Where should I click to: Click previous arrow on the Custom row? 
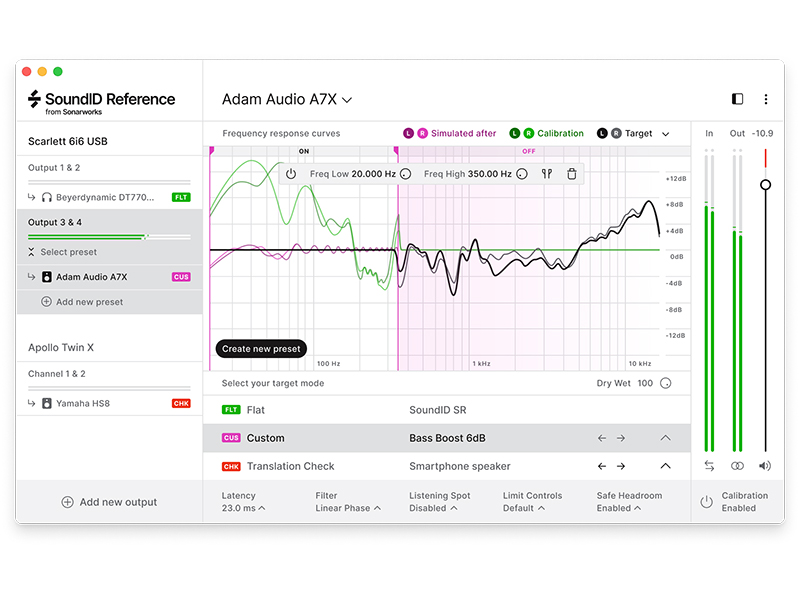coord(602,438)
